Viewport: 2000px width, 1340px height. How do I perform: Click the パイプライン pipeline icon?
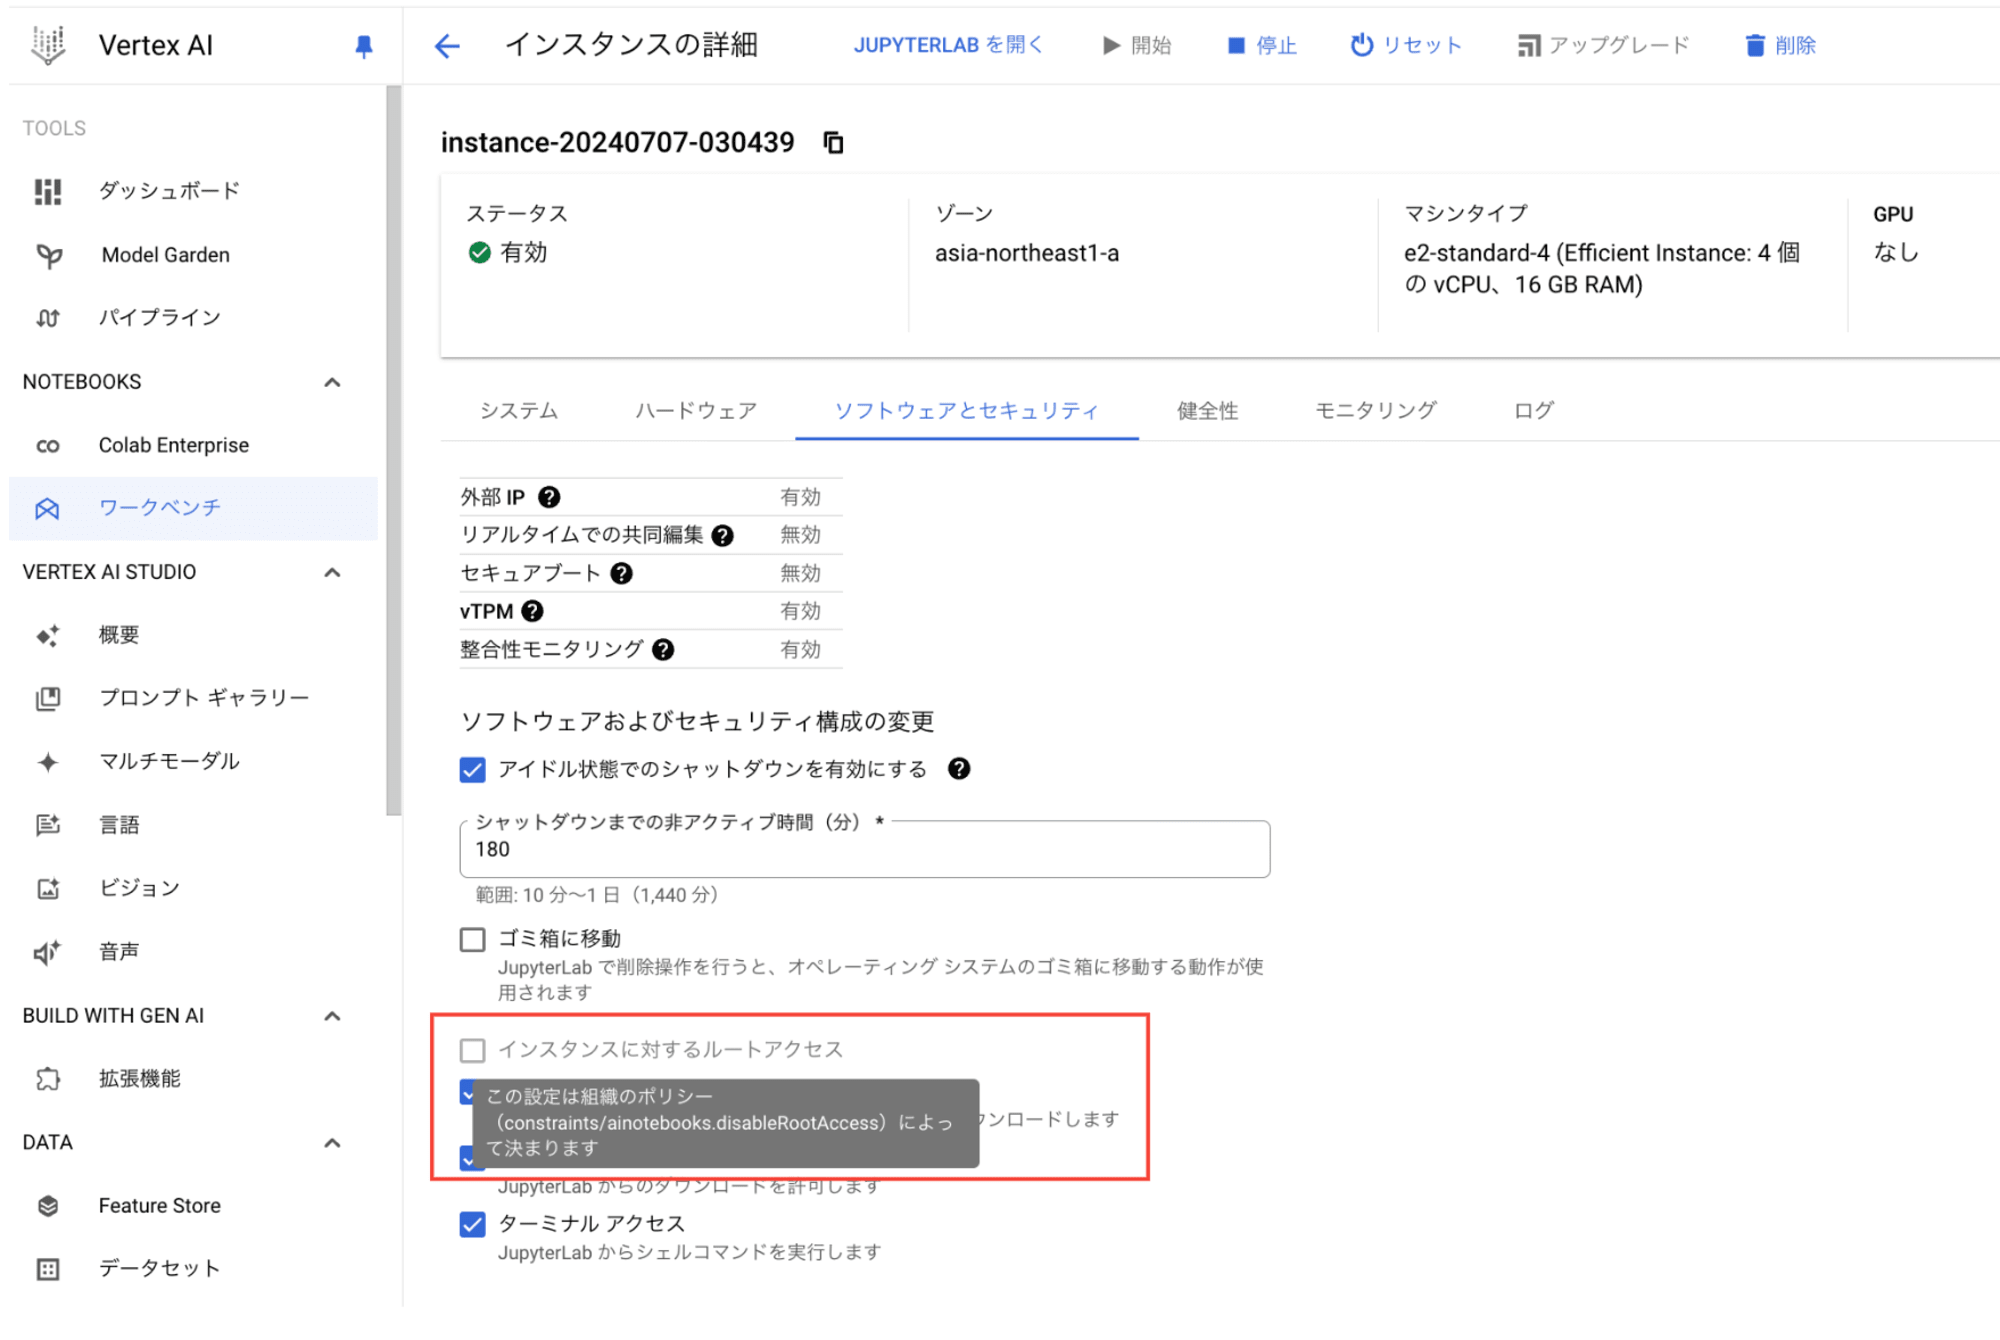48,318
